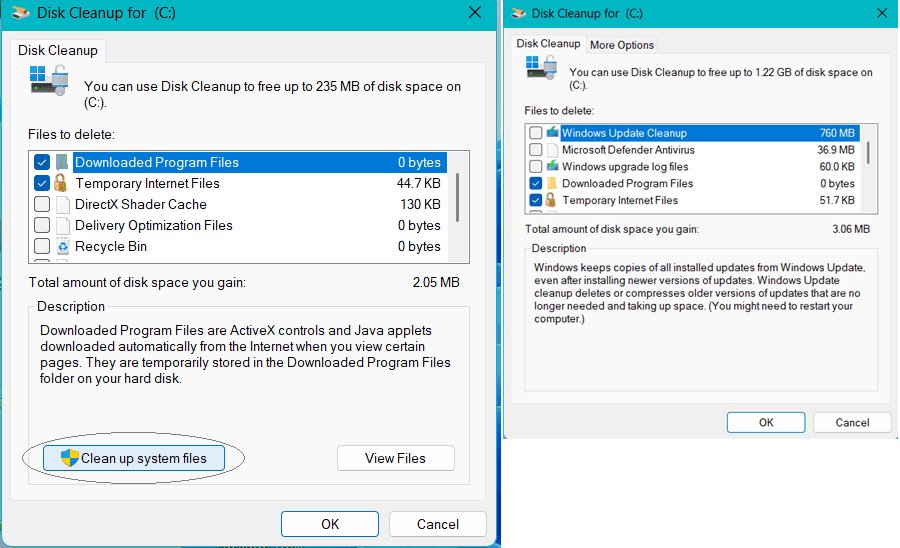Click left window title bar drive icon
Image resolution: width=900 pixels, height=548 pixels.
21,13
